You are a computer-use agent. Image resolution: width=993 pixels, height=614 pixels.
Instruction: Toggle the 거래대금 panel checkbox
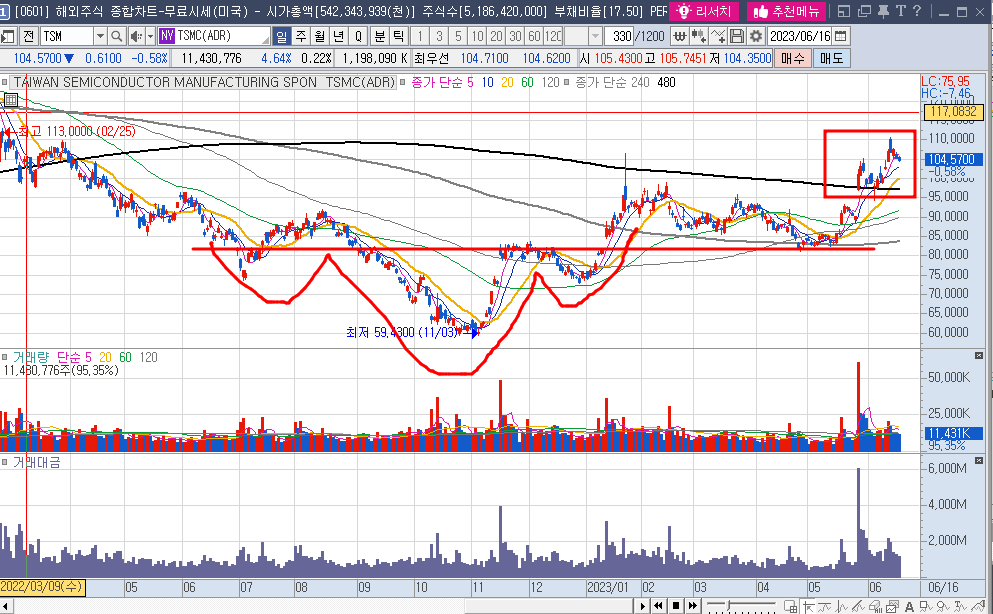tap(4, 463)
